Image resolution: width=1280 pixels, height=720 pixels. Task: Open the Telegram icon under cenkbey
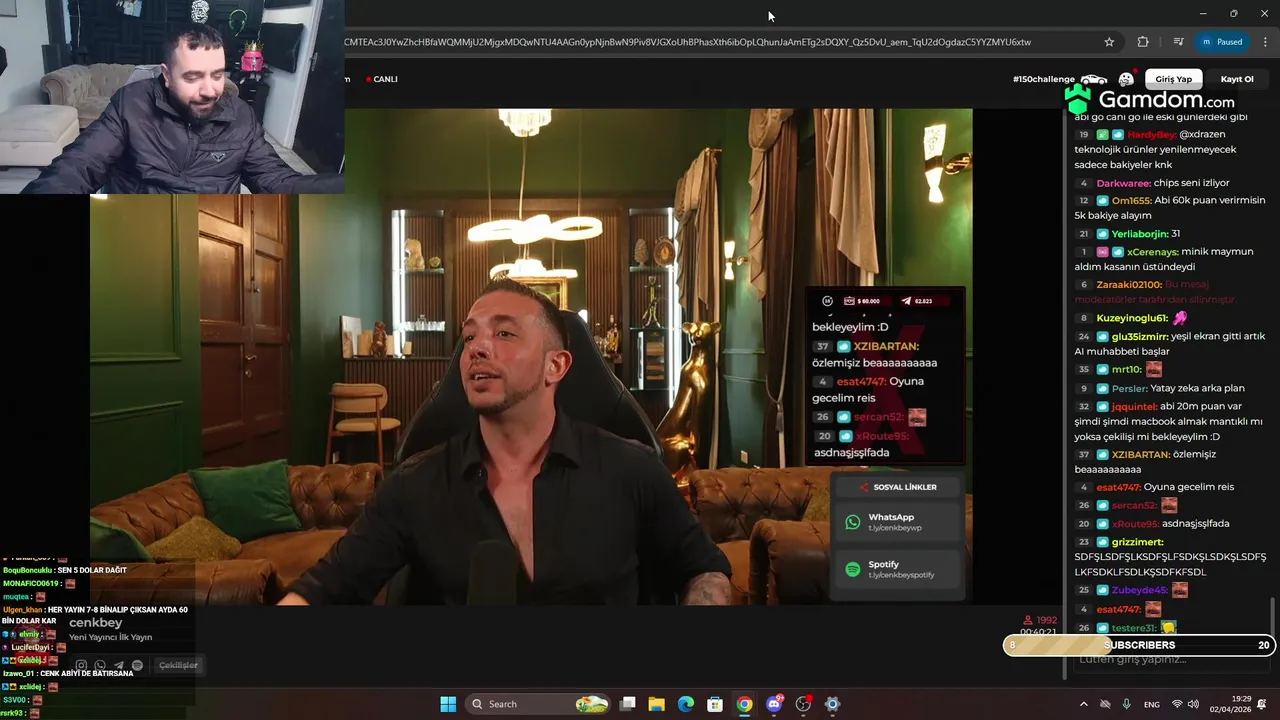(x=119, y=665)
